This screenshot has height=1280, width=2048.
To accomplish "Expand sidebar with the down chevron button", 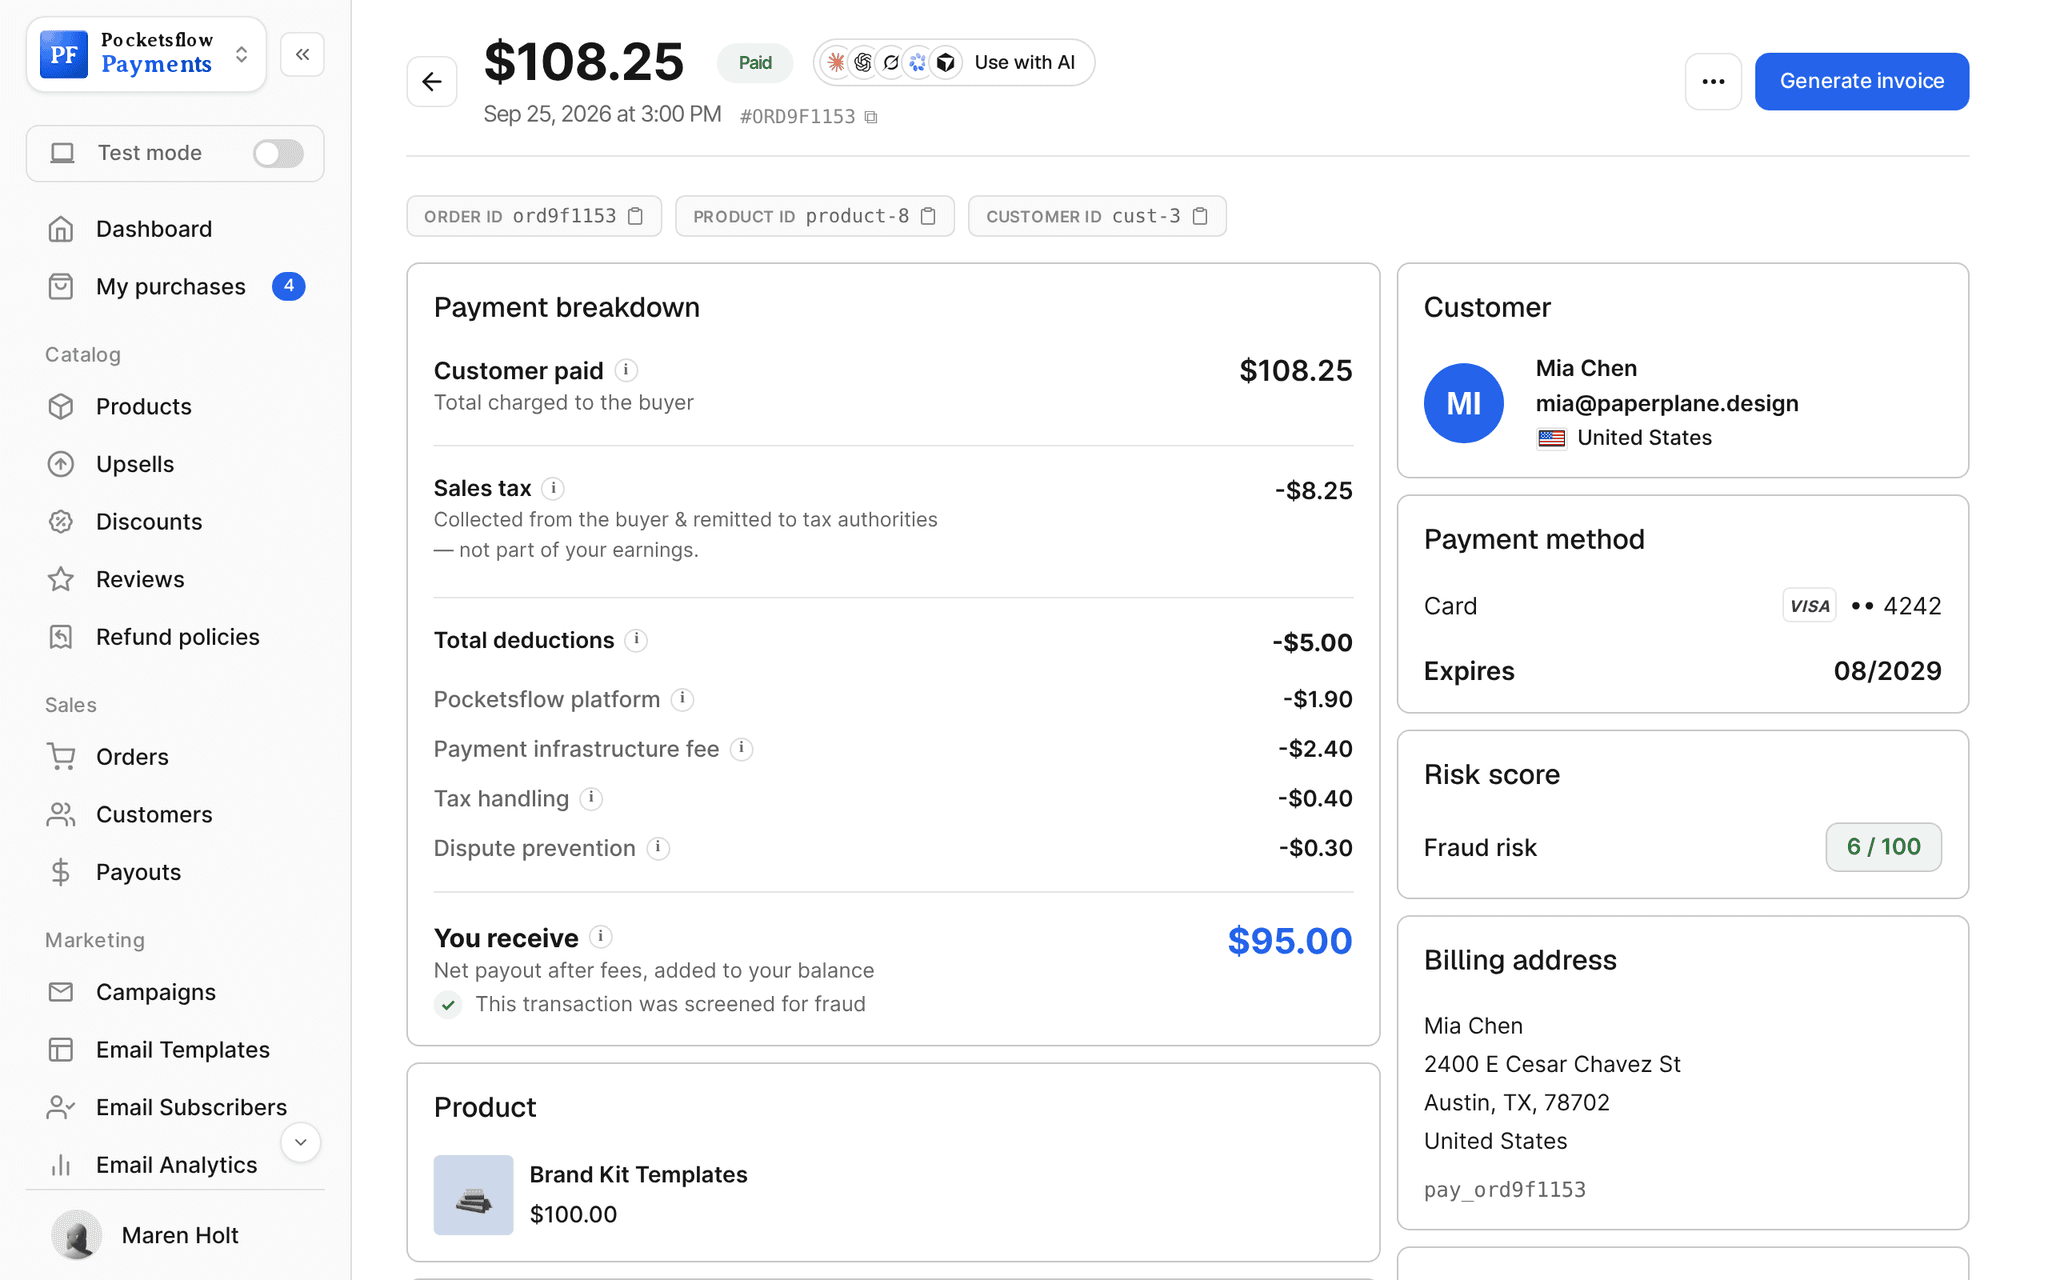I will coord(300,1142).
